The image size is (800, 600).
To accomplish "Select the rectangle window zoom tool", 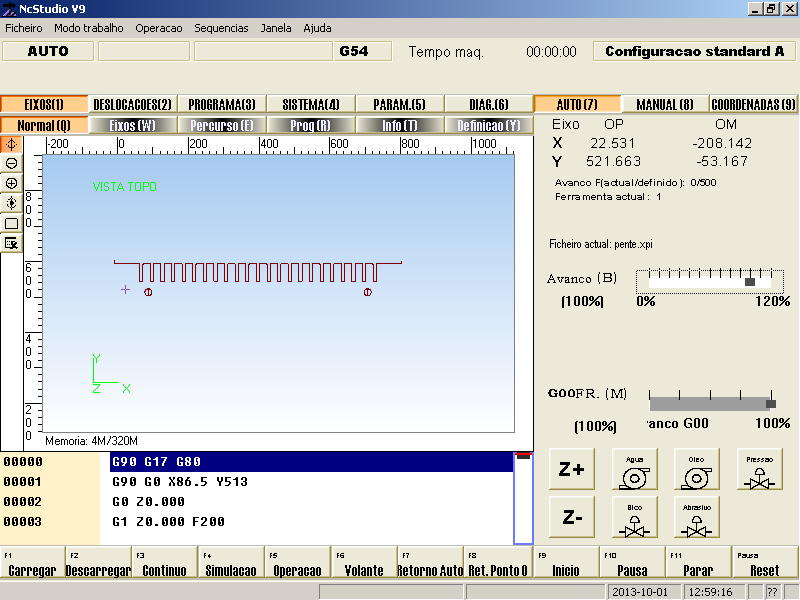I will [x=12, y=223].
